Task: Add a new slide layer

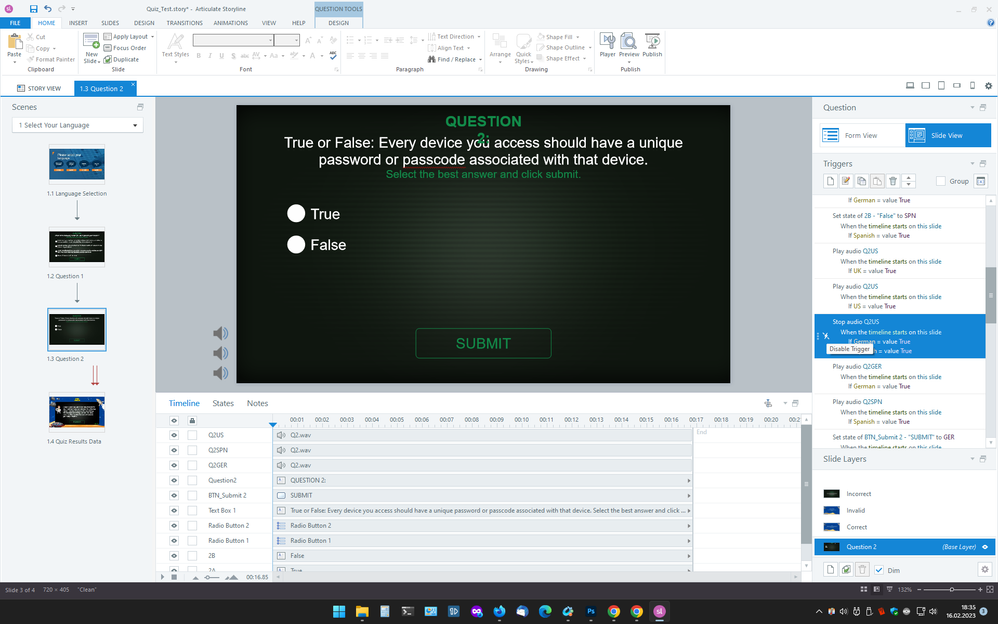Action: click(830, 569)
